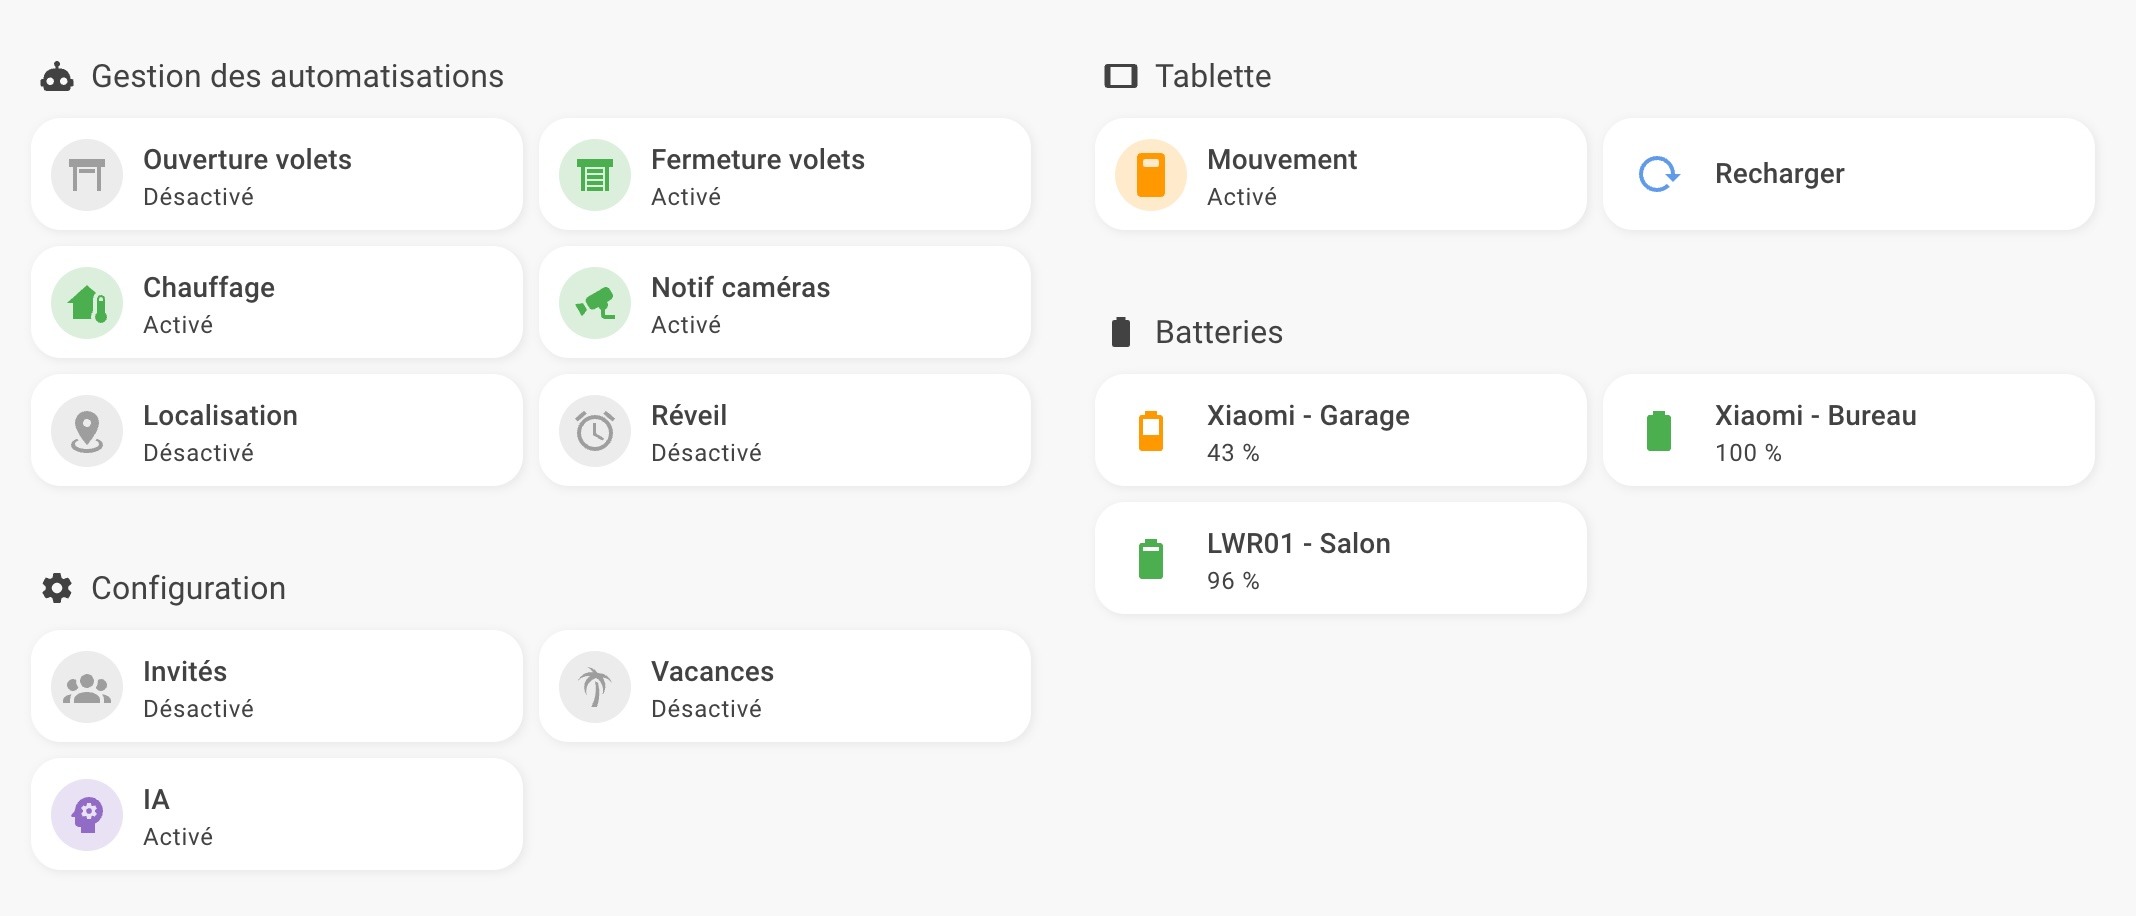Screen dimensions: 2136x916
Task: Click the purple IA head icon
Action: 87,815
